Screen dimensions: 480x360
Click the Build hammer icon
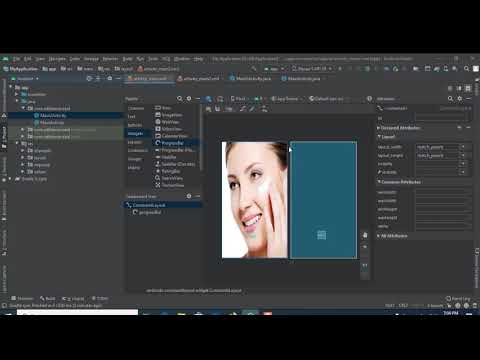tap(254, 69)
